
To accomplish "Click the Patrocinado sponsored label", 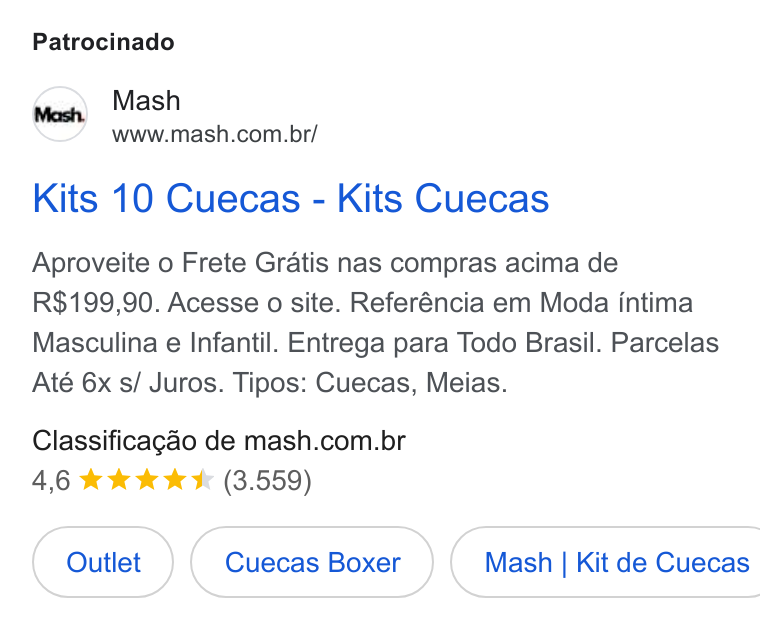I will (103, 42).
